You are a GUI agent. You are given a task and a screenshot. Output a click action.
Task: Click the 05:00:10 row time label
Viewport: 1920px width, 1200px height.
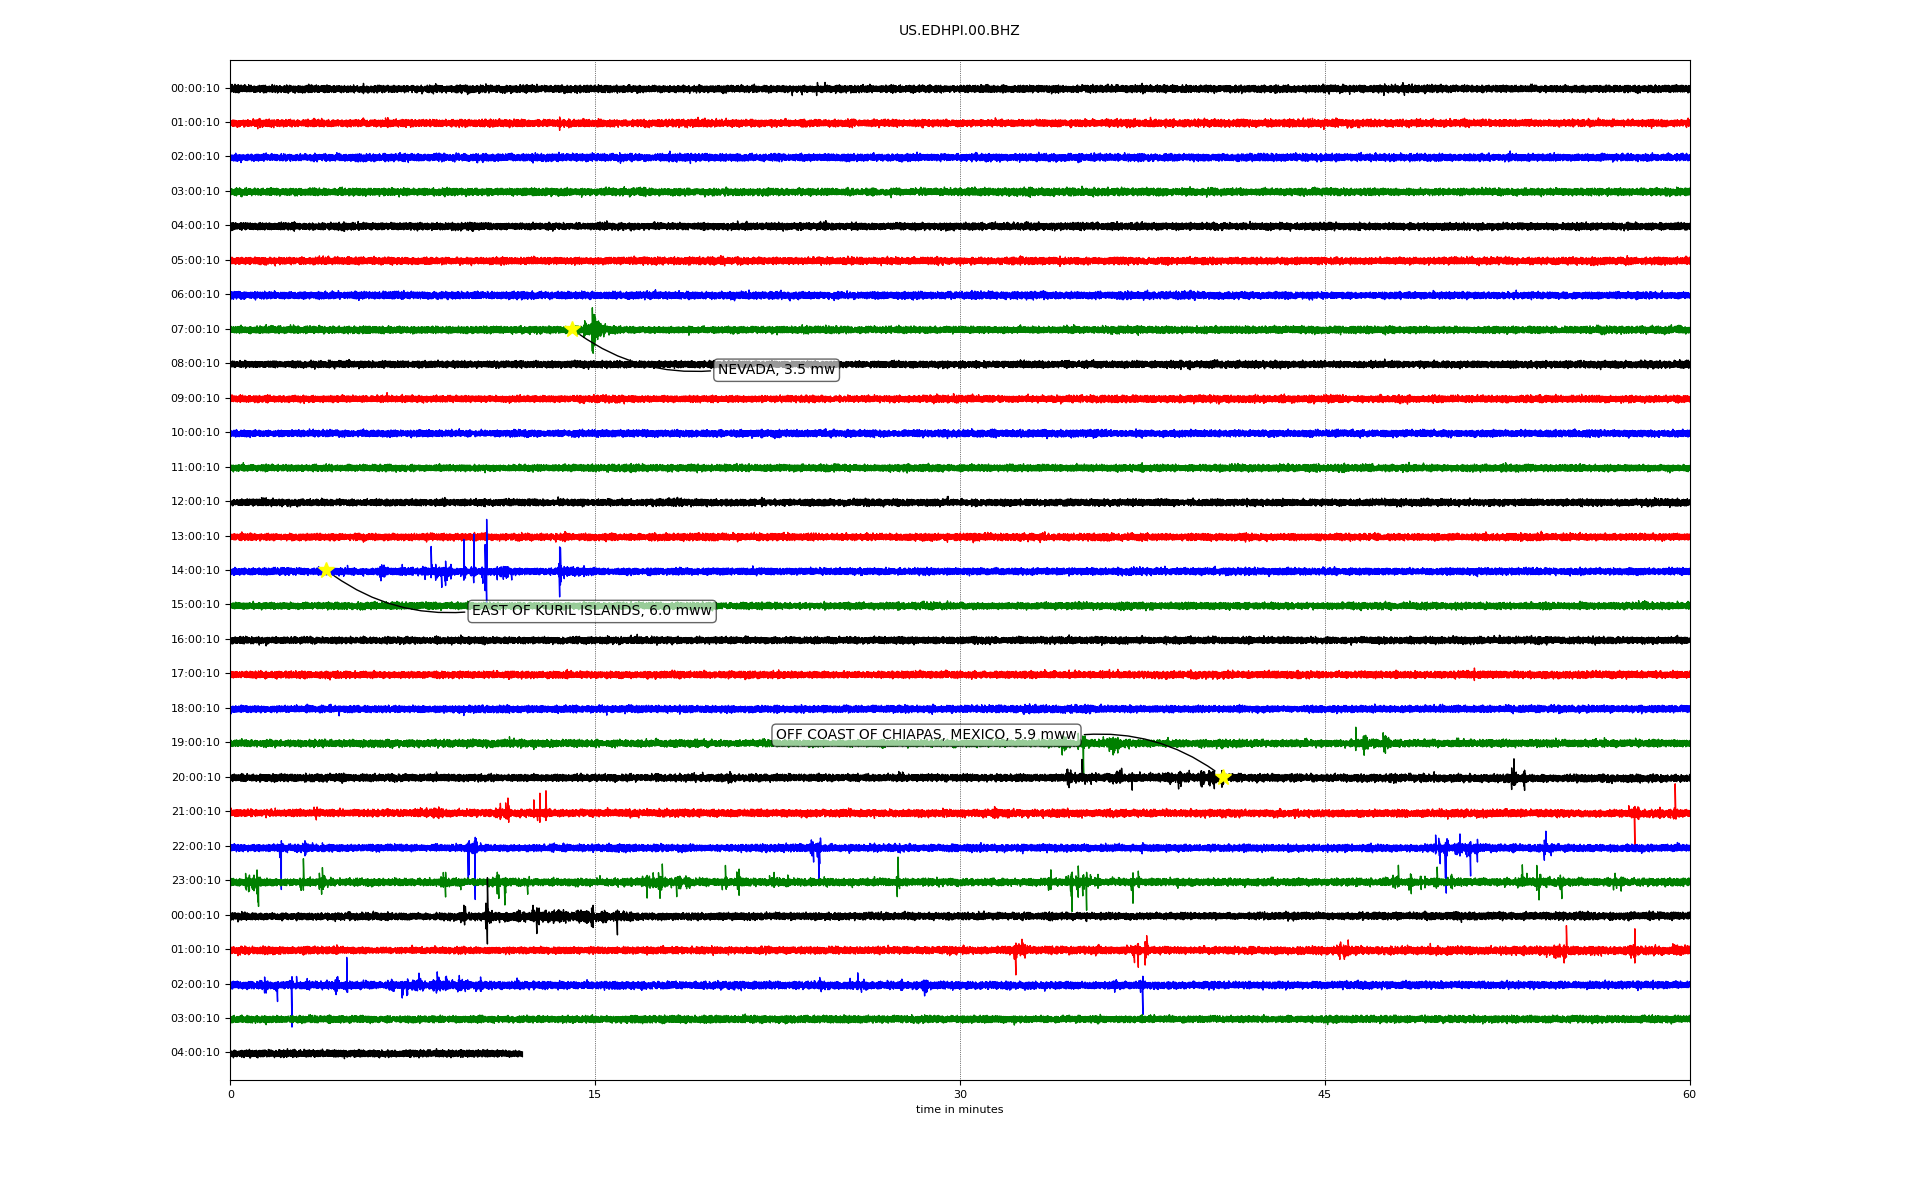pyautogui.click(x=195, y=261)
